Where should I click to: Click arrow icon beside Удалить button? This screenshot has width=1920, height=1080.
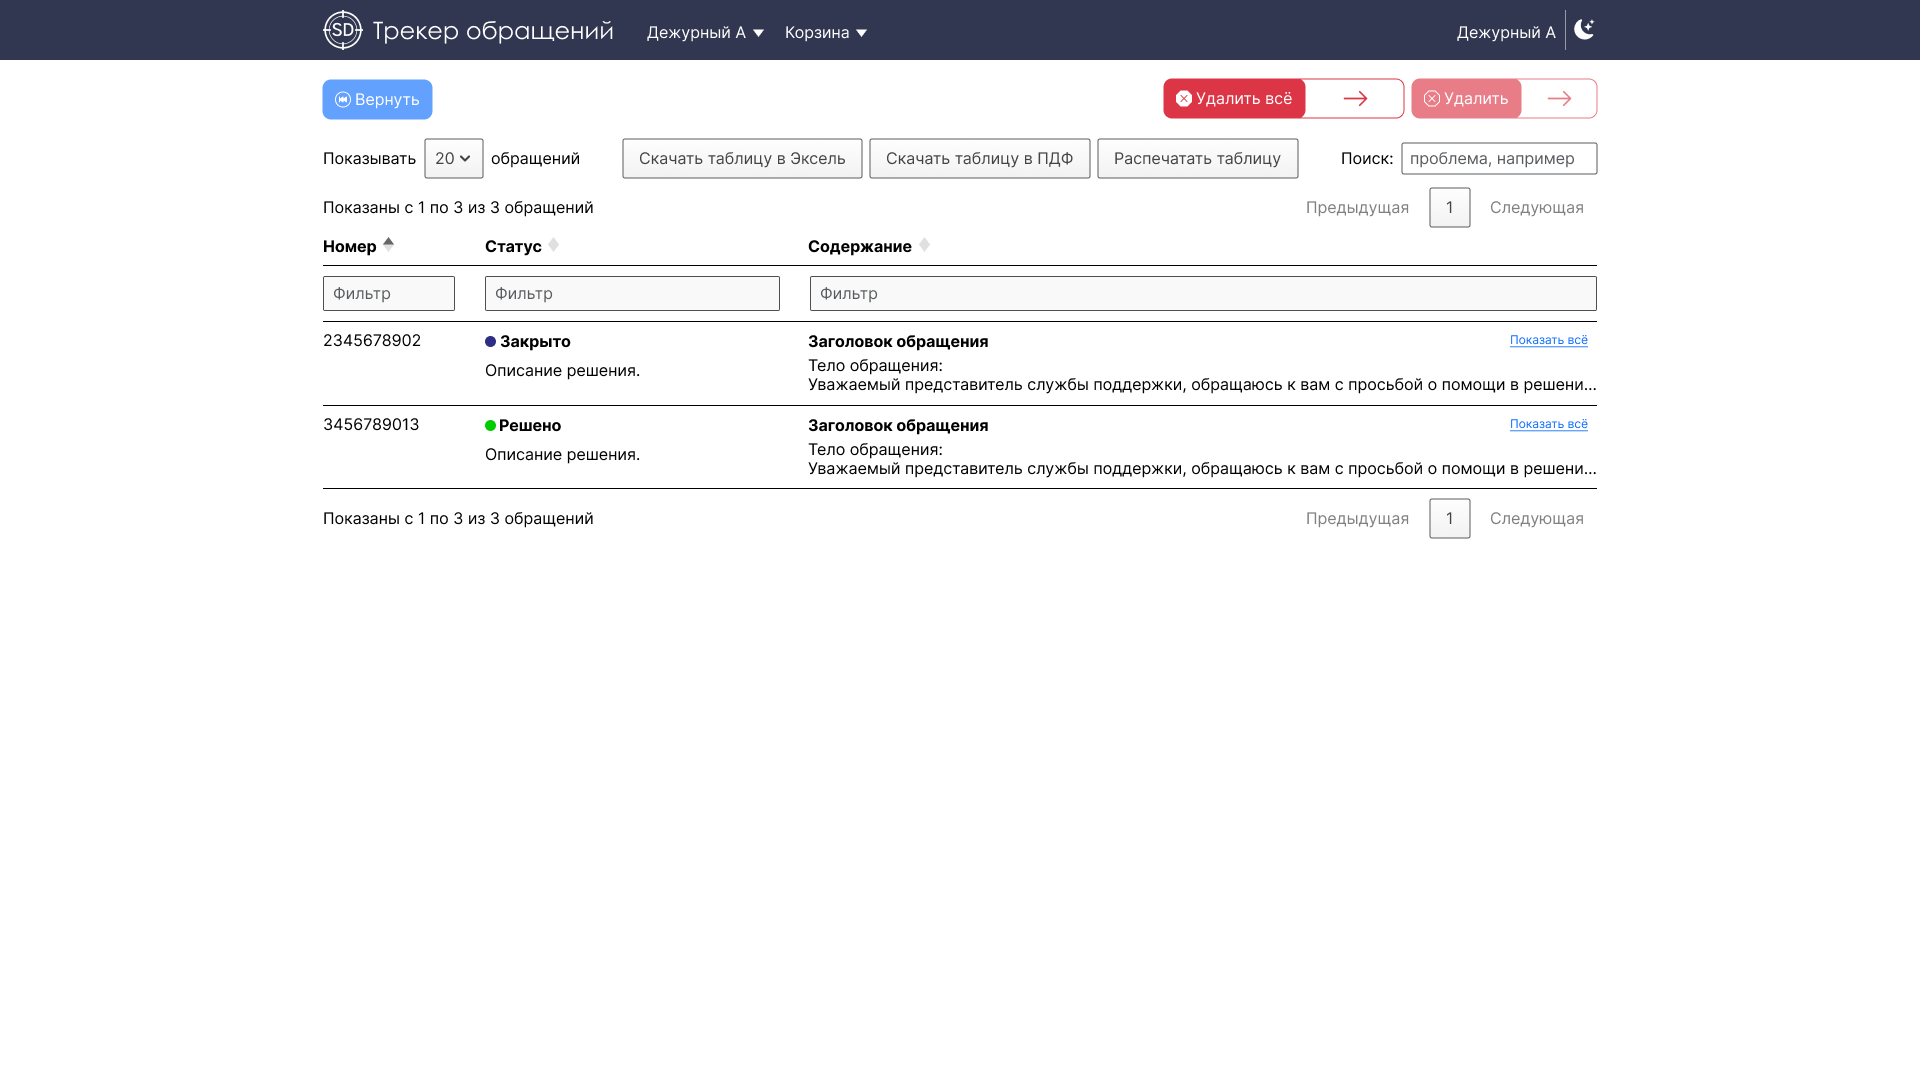tap(1559, 98)
